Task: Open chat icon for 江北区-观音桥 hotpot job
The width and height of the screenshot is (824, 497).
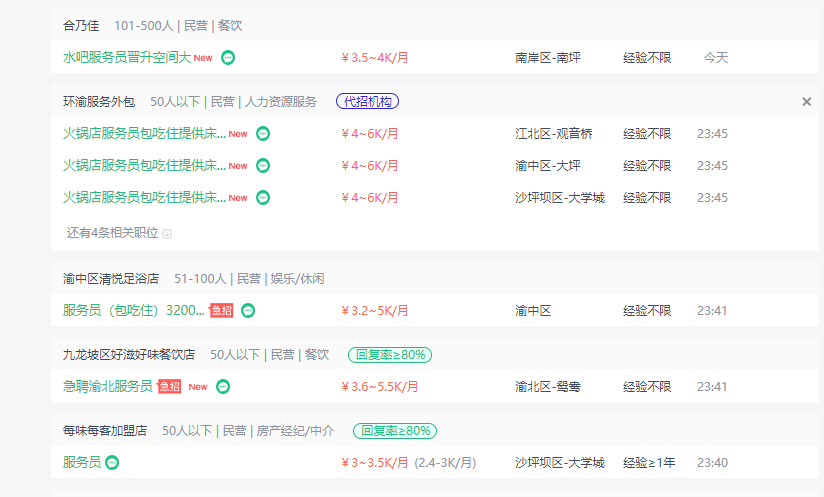Action: pyautogui.click(x=263, y=133)
